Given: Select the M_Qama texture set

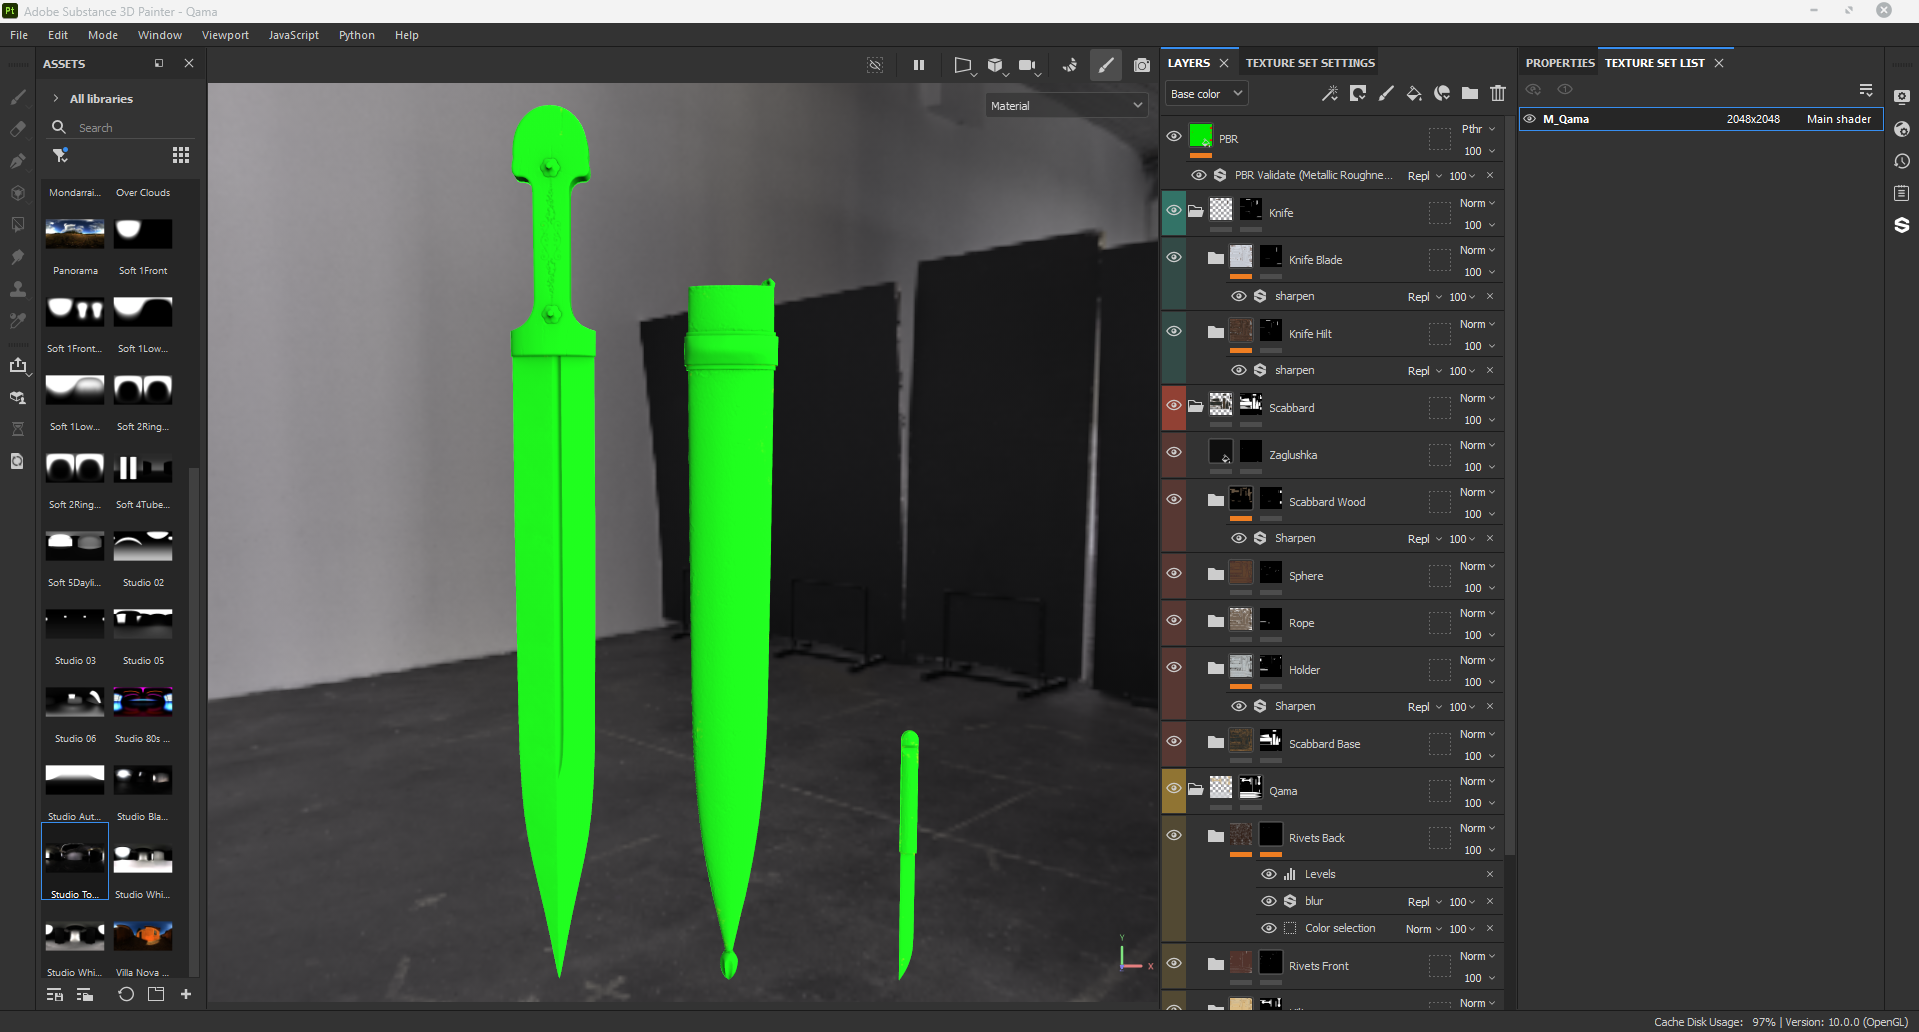Looking at the screenshot, I should click(x=1566, y=118).
